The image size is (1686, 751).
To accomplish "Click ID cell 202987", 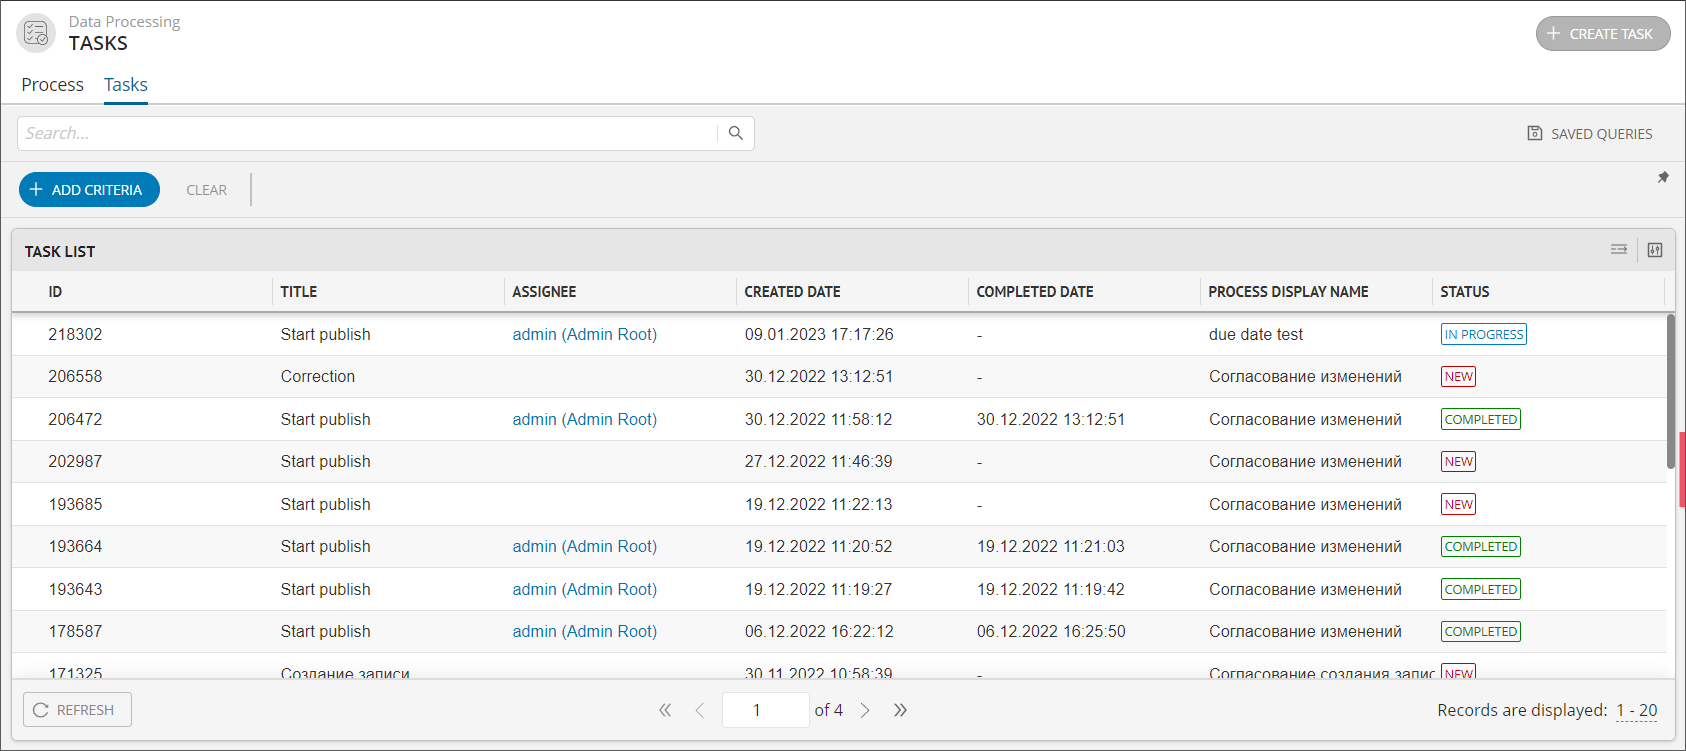I will [75, 461].
